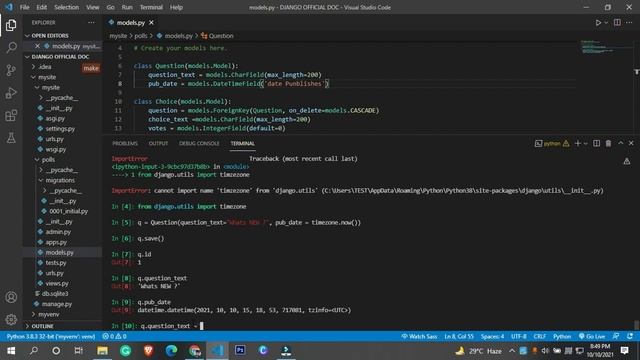Image resolution: width=640 pixels, height=360 pixels.
Task: Switch to the Problems tab
Action: click(125, 143)
